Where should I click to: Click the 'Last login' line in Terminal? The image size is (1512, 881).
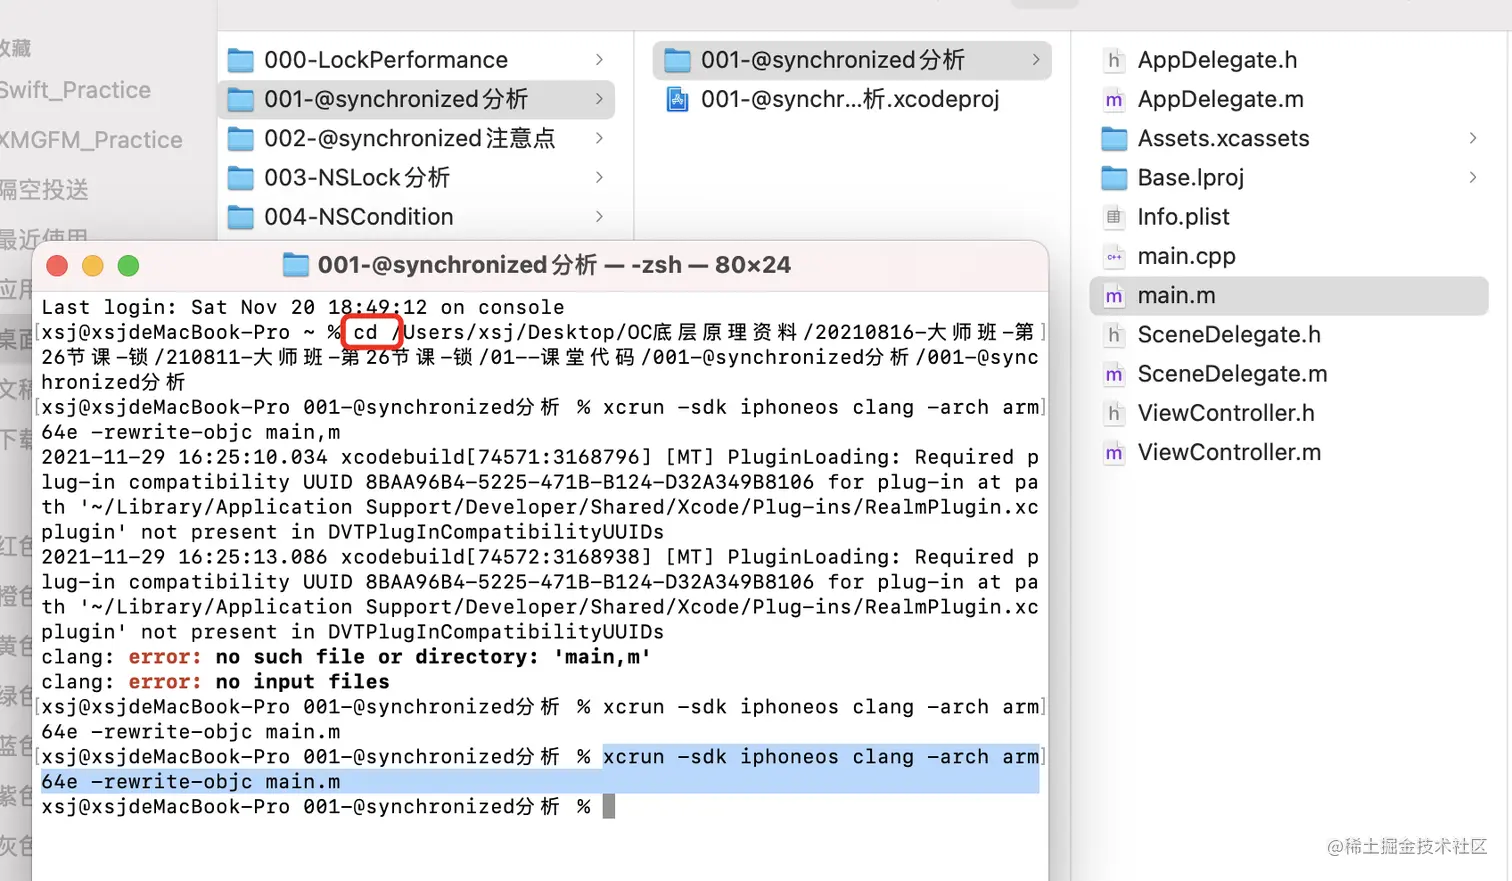tap(303, 307)
